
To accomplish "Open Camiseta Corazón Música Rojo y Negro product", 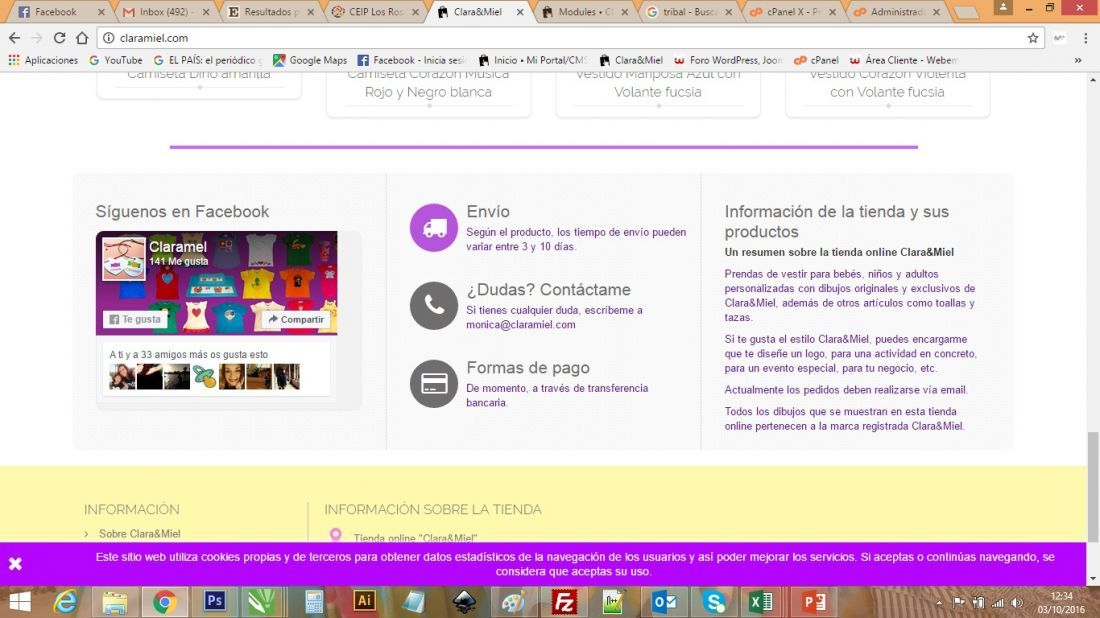I will (x=428, y=83).
